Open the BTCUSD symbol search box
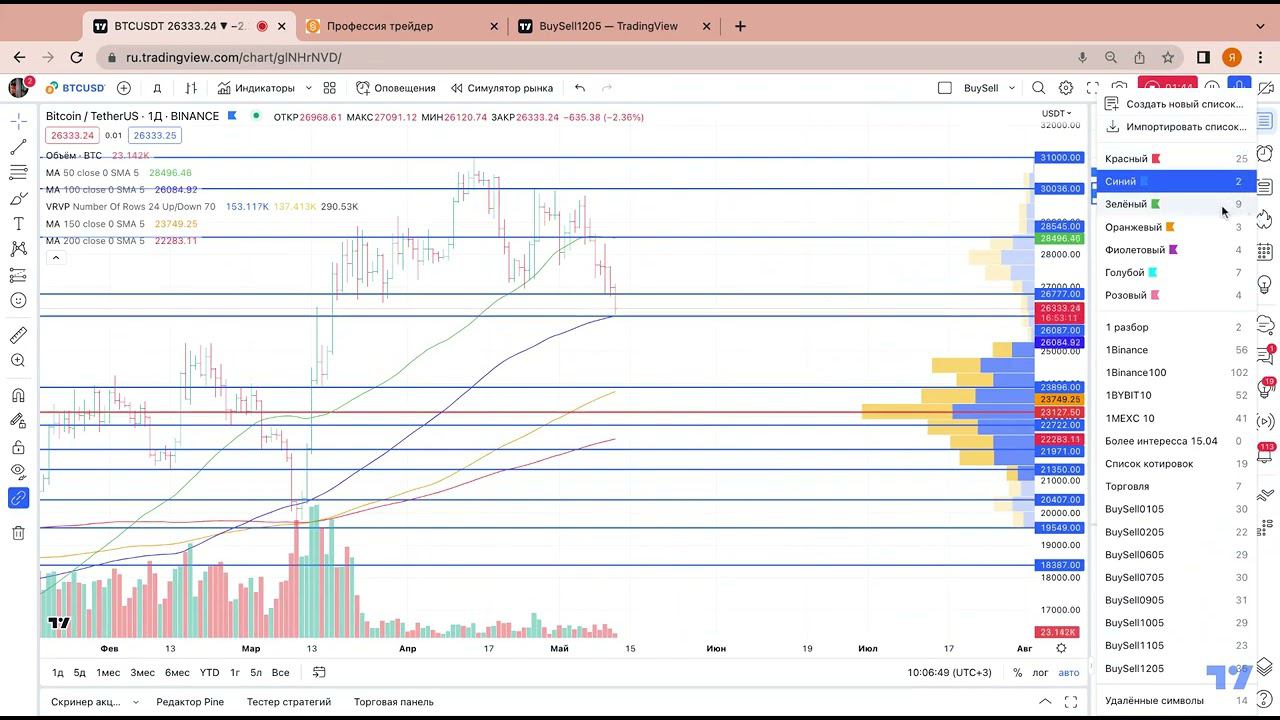Viewport: 1280px width, 720px height. (74, 88)
